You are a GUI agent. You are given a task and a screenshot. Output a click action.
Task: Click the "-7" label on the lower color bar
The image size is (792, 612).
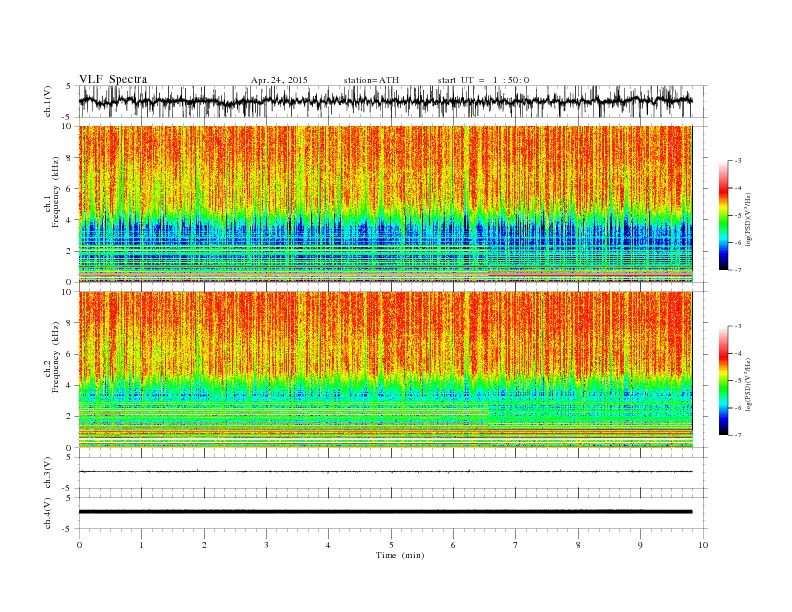tap(738, 435)
